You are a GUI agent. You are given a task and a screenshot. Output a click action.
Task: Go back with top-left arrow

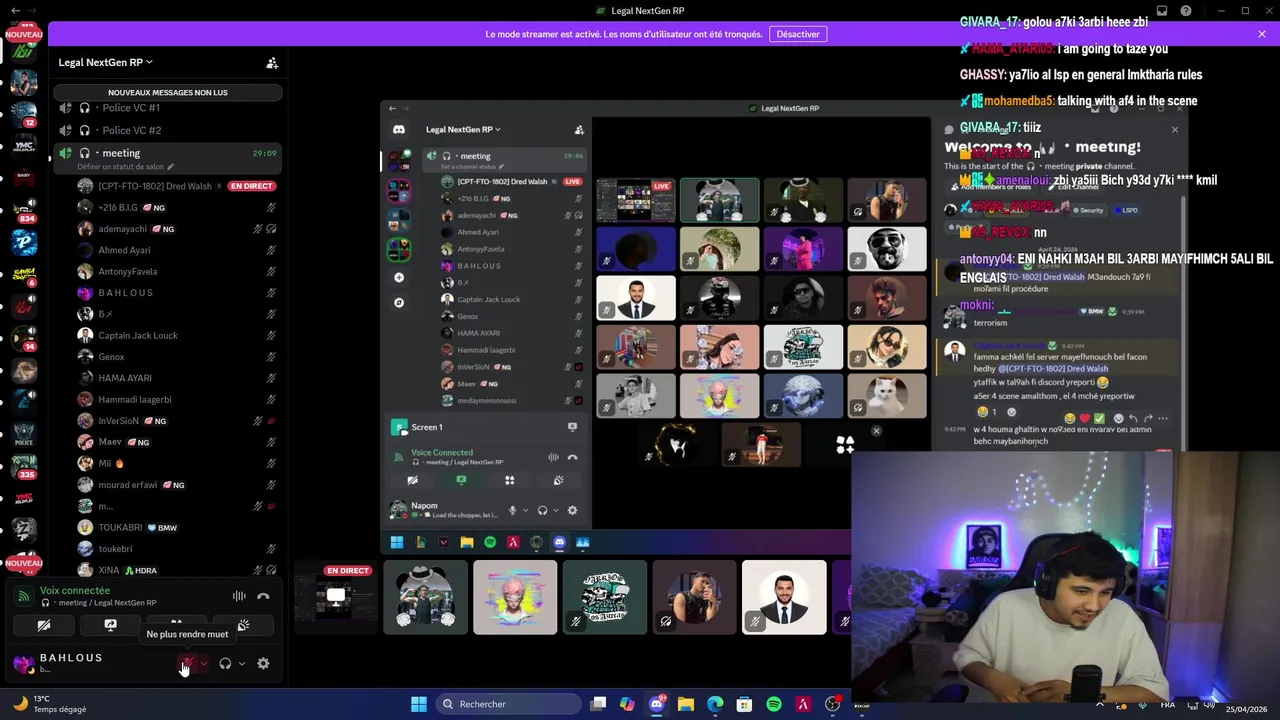[x=15, y=10]
